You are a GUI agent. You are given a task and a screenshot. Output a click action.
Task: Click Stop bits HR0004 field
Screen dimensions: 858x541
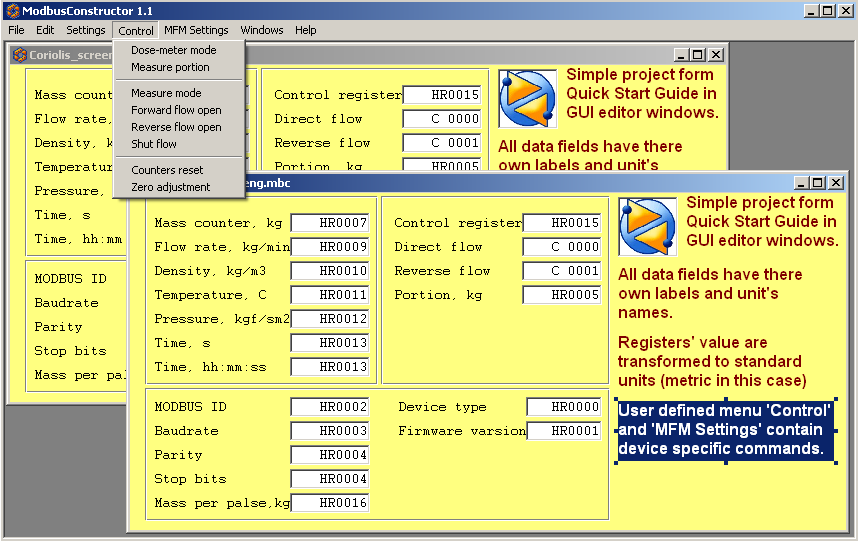pyautogui.click(x=330, y=479)
